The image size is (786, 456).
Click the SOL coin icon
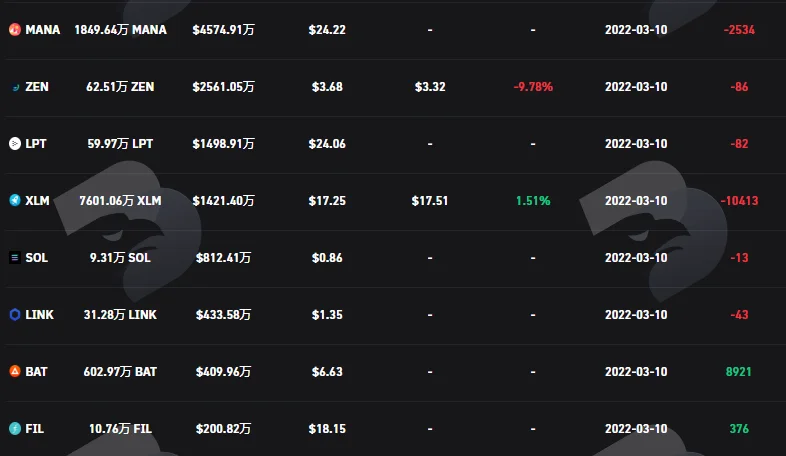tap(15, 258)
